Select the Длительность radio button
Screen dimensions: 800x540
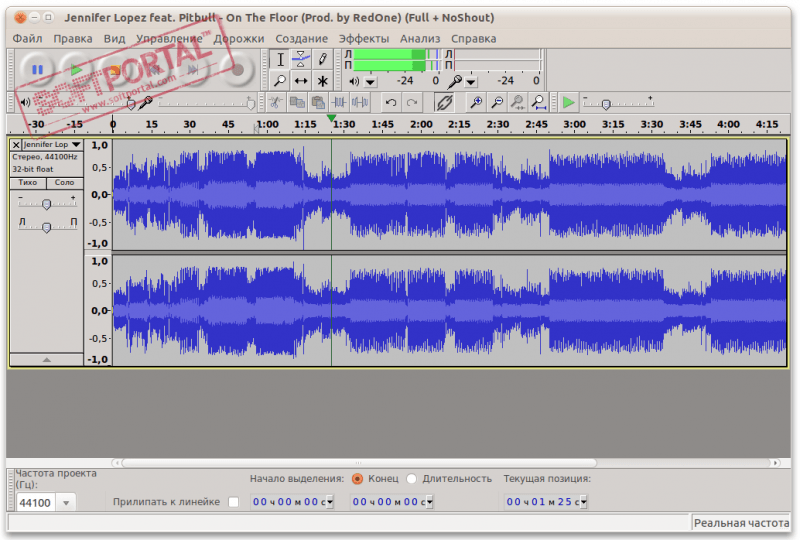[x=412, y=479]
